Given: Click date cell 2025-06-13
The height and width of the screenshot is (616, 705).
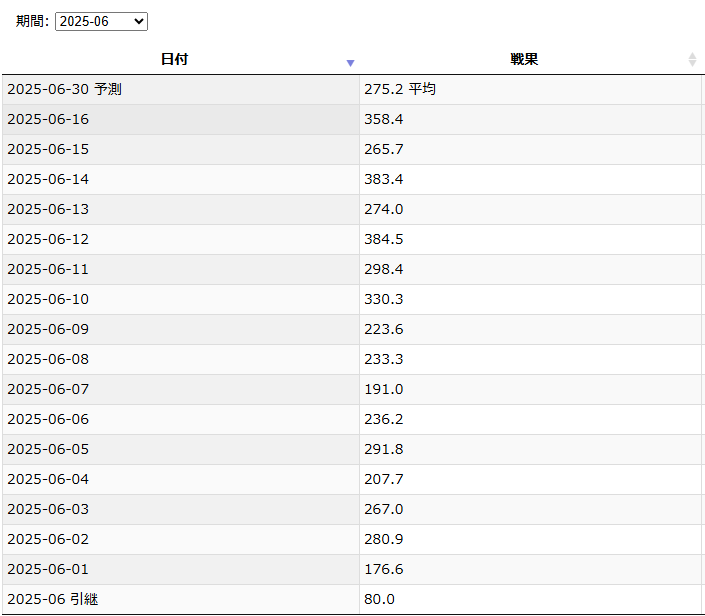Looking at the screenshot, I should 181,210.
